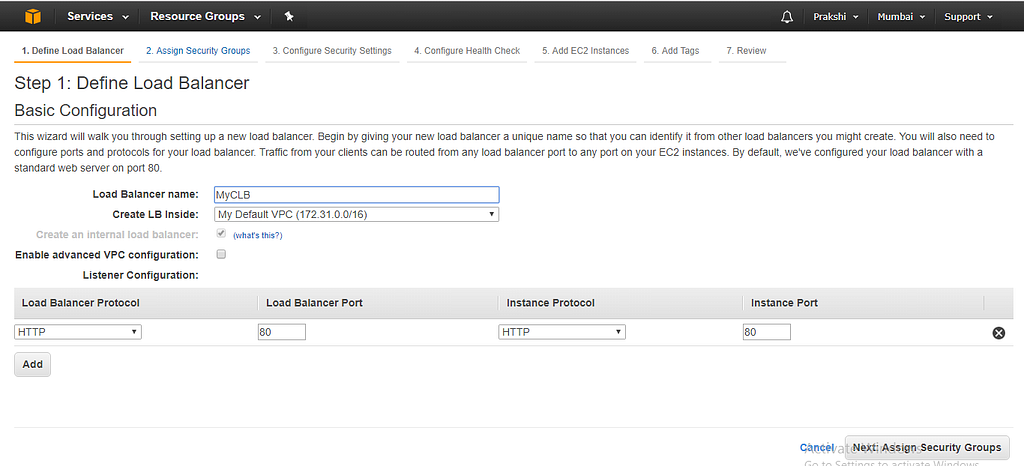Open the what's this? help link

(258, 235)
